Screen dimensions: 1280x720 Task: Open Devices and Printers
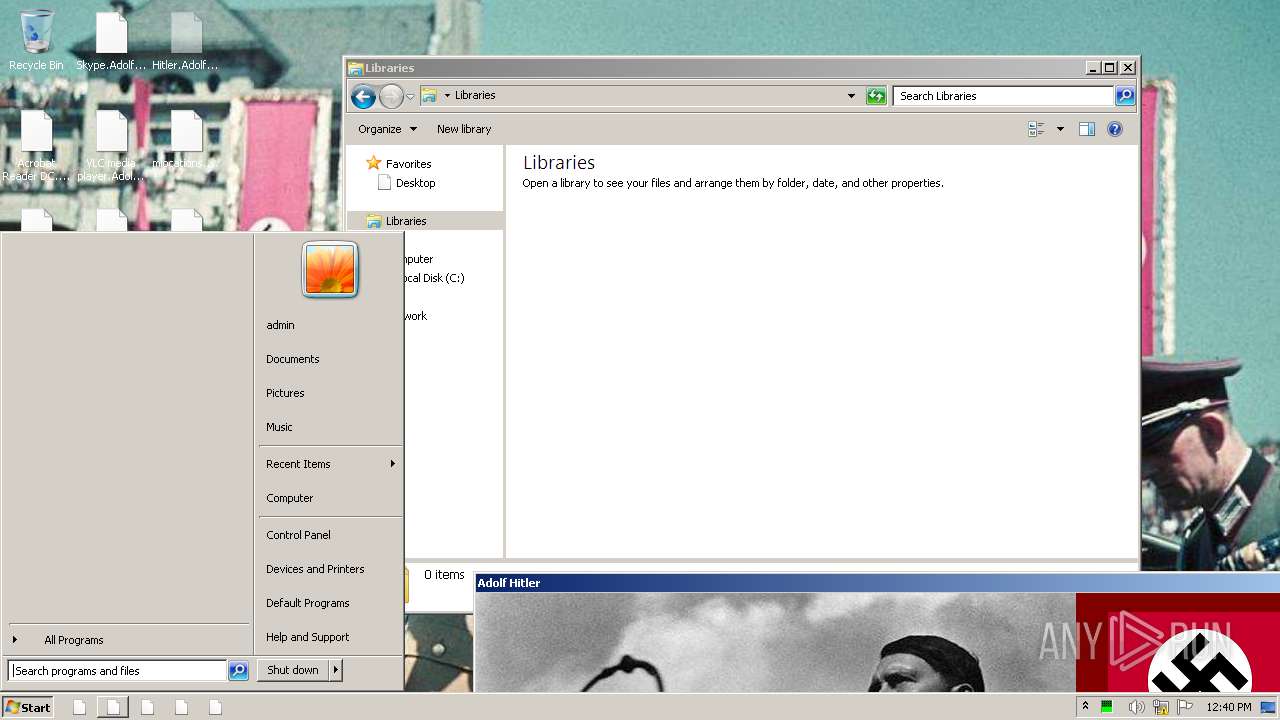[x=315, y=569]
